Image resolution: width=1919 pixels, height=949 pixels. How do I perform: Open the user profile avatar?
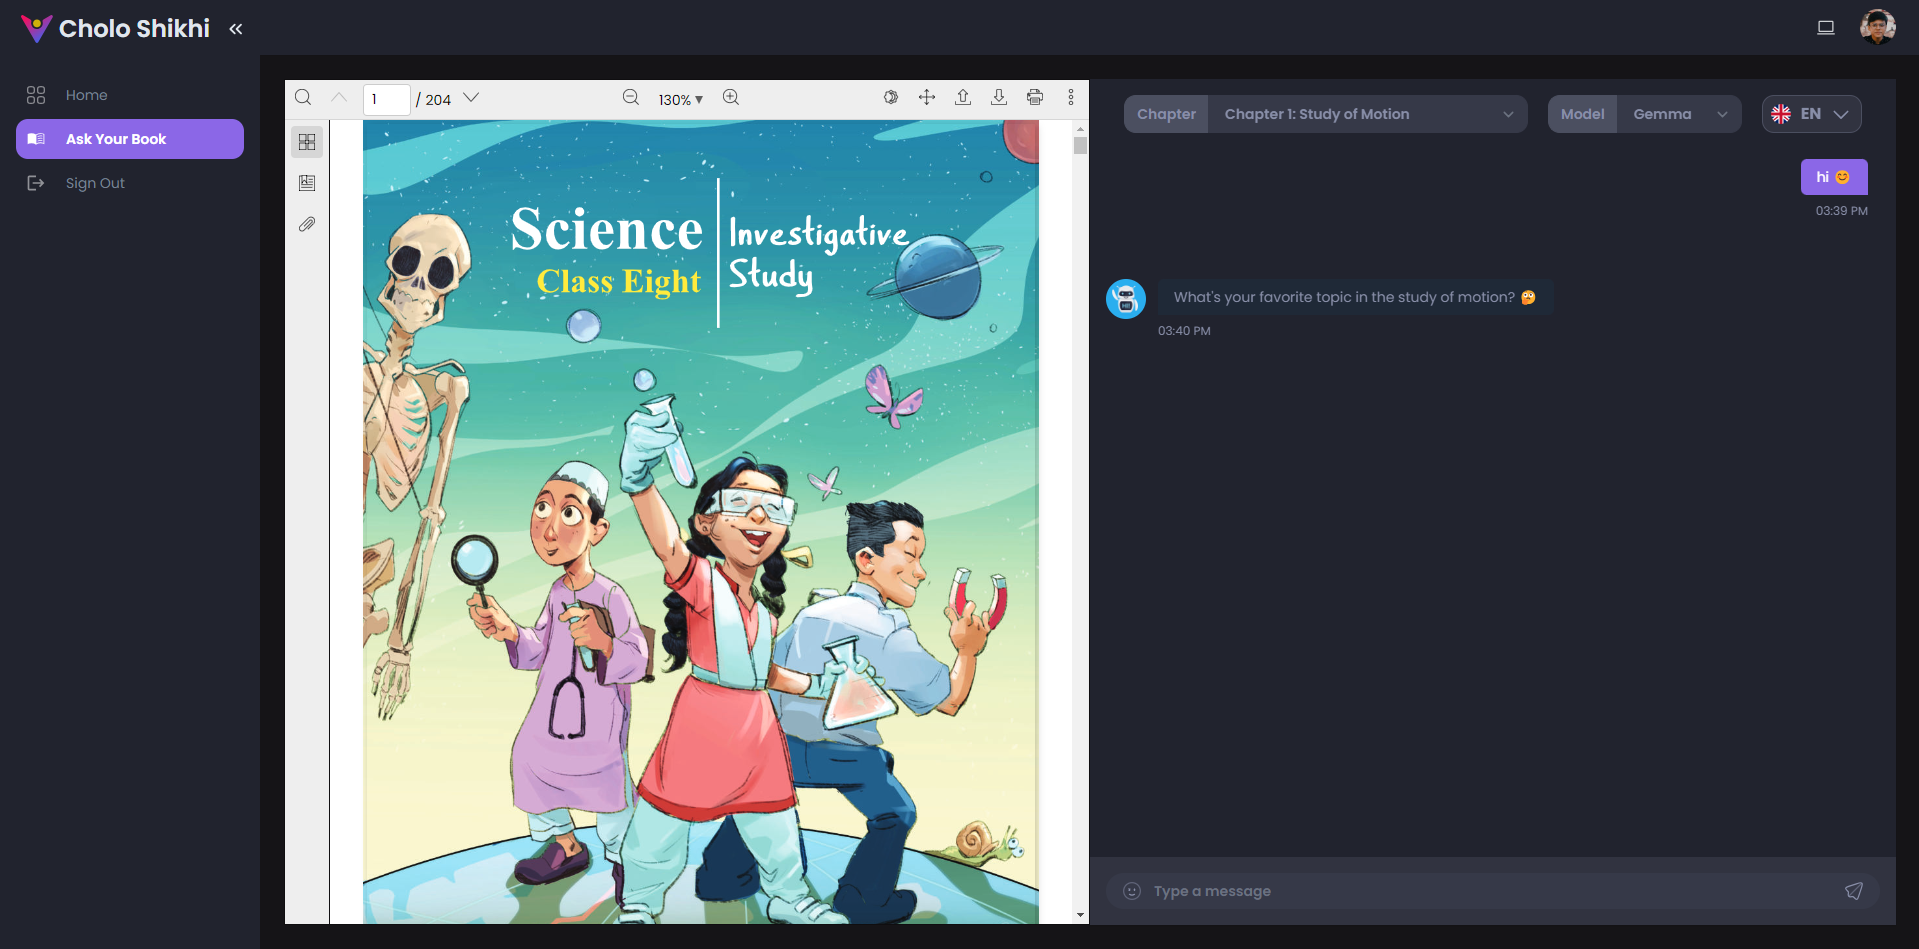click(x=1877, y=27)
